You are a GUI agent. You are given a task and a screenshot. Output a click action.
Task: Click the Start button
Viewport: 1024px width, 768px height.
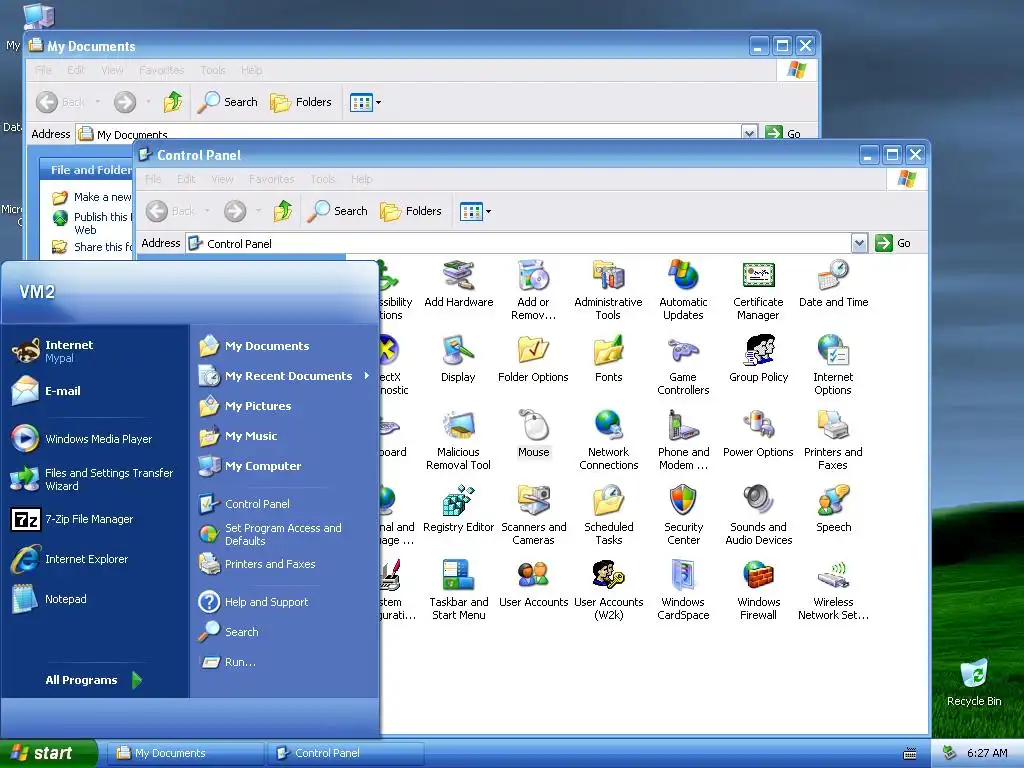point(48,753)
